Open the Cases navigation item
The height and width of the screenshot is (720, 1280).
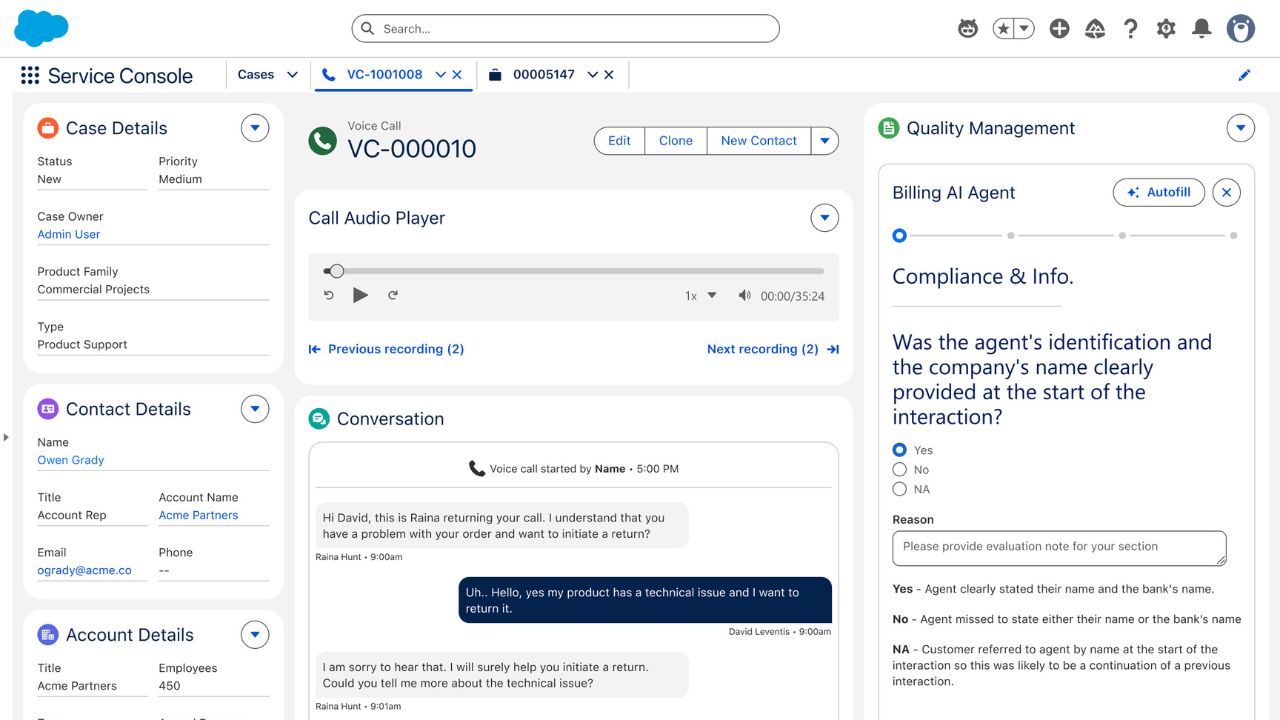(x=256, y=75)
